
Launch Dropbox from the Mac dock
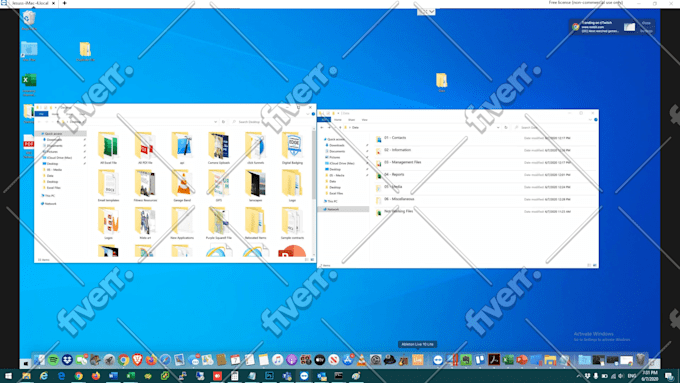(x=67, y=360)
